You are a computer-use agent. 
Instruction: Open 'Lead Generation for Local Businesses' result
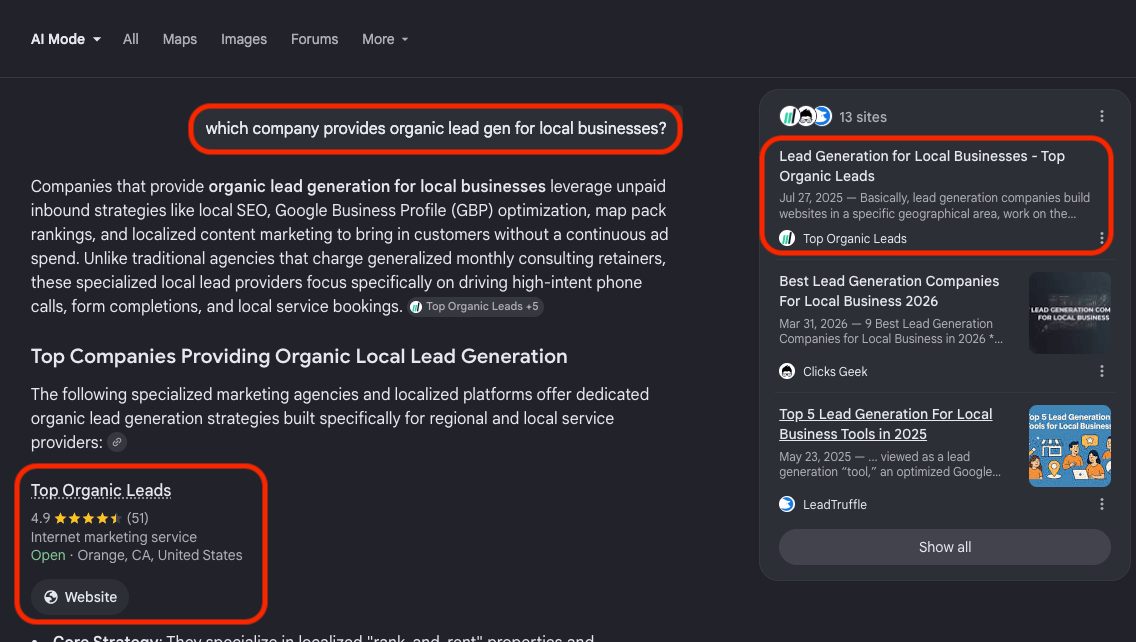(922, 166)
